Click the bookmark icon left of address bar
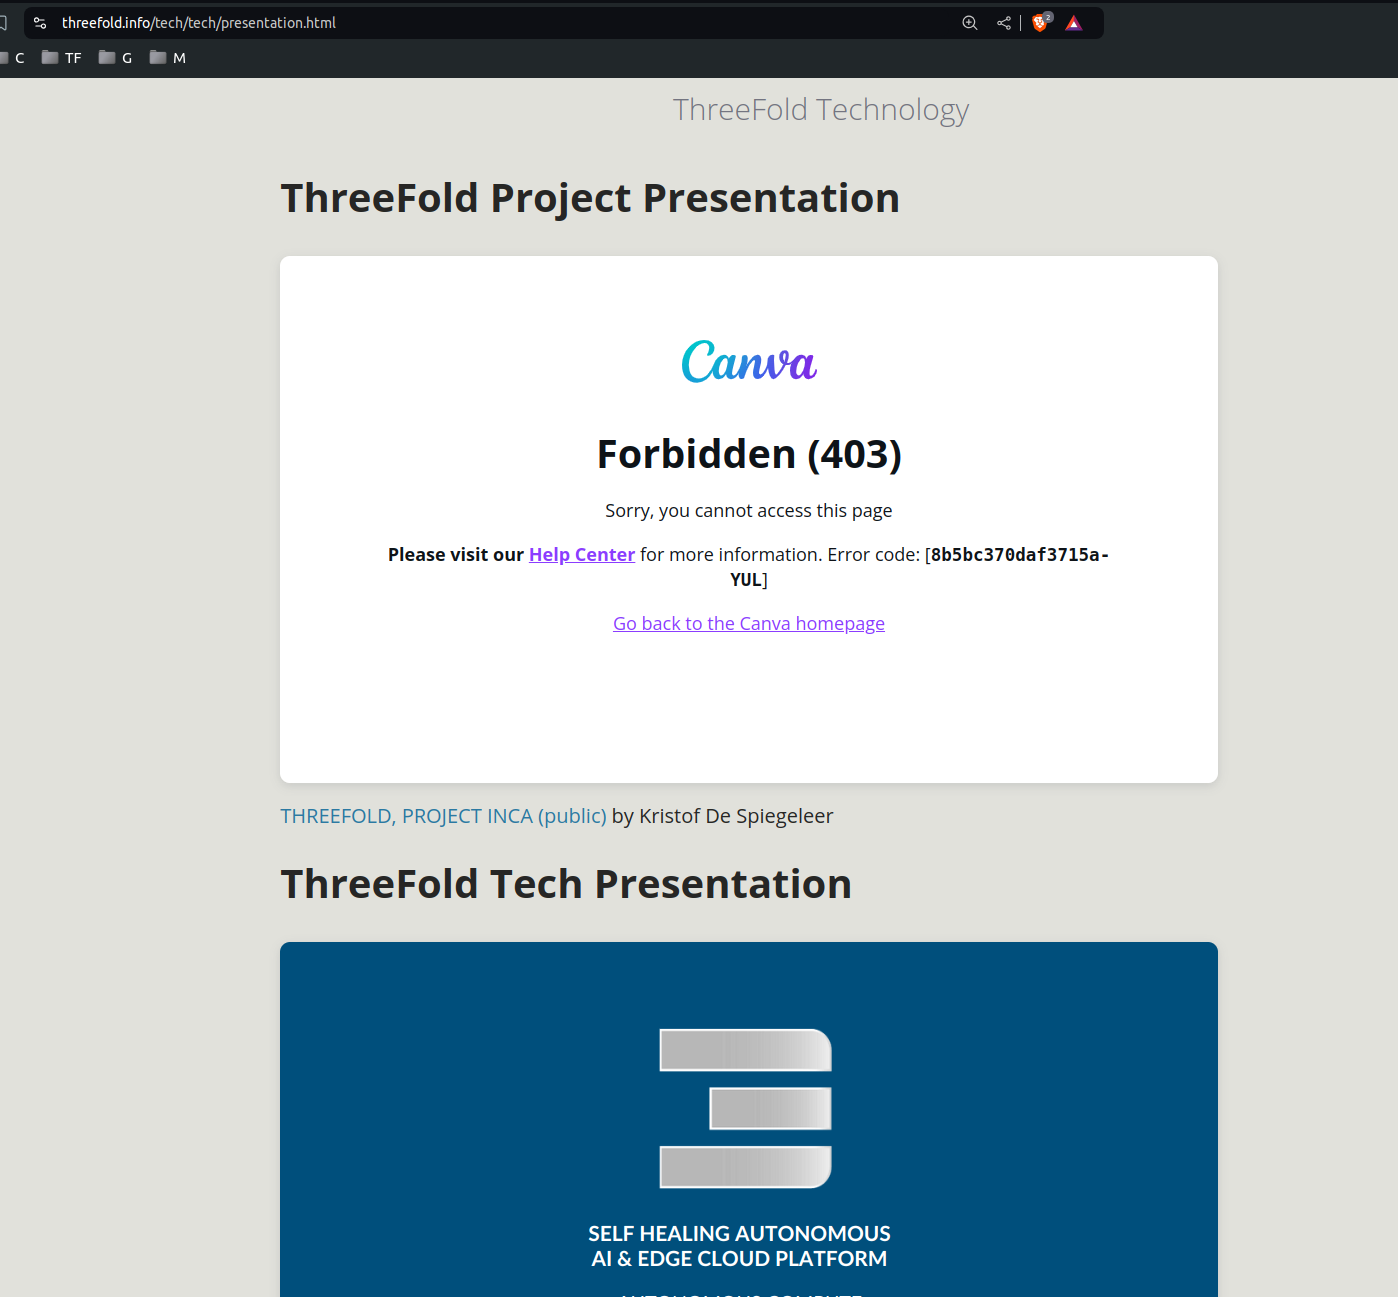The height and width of the screenshot is (1297, 1398). click(x=3, y=23)
